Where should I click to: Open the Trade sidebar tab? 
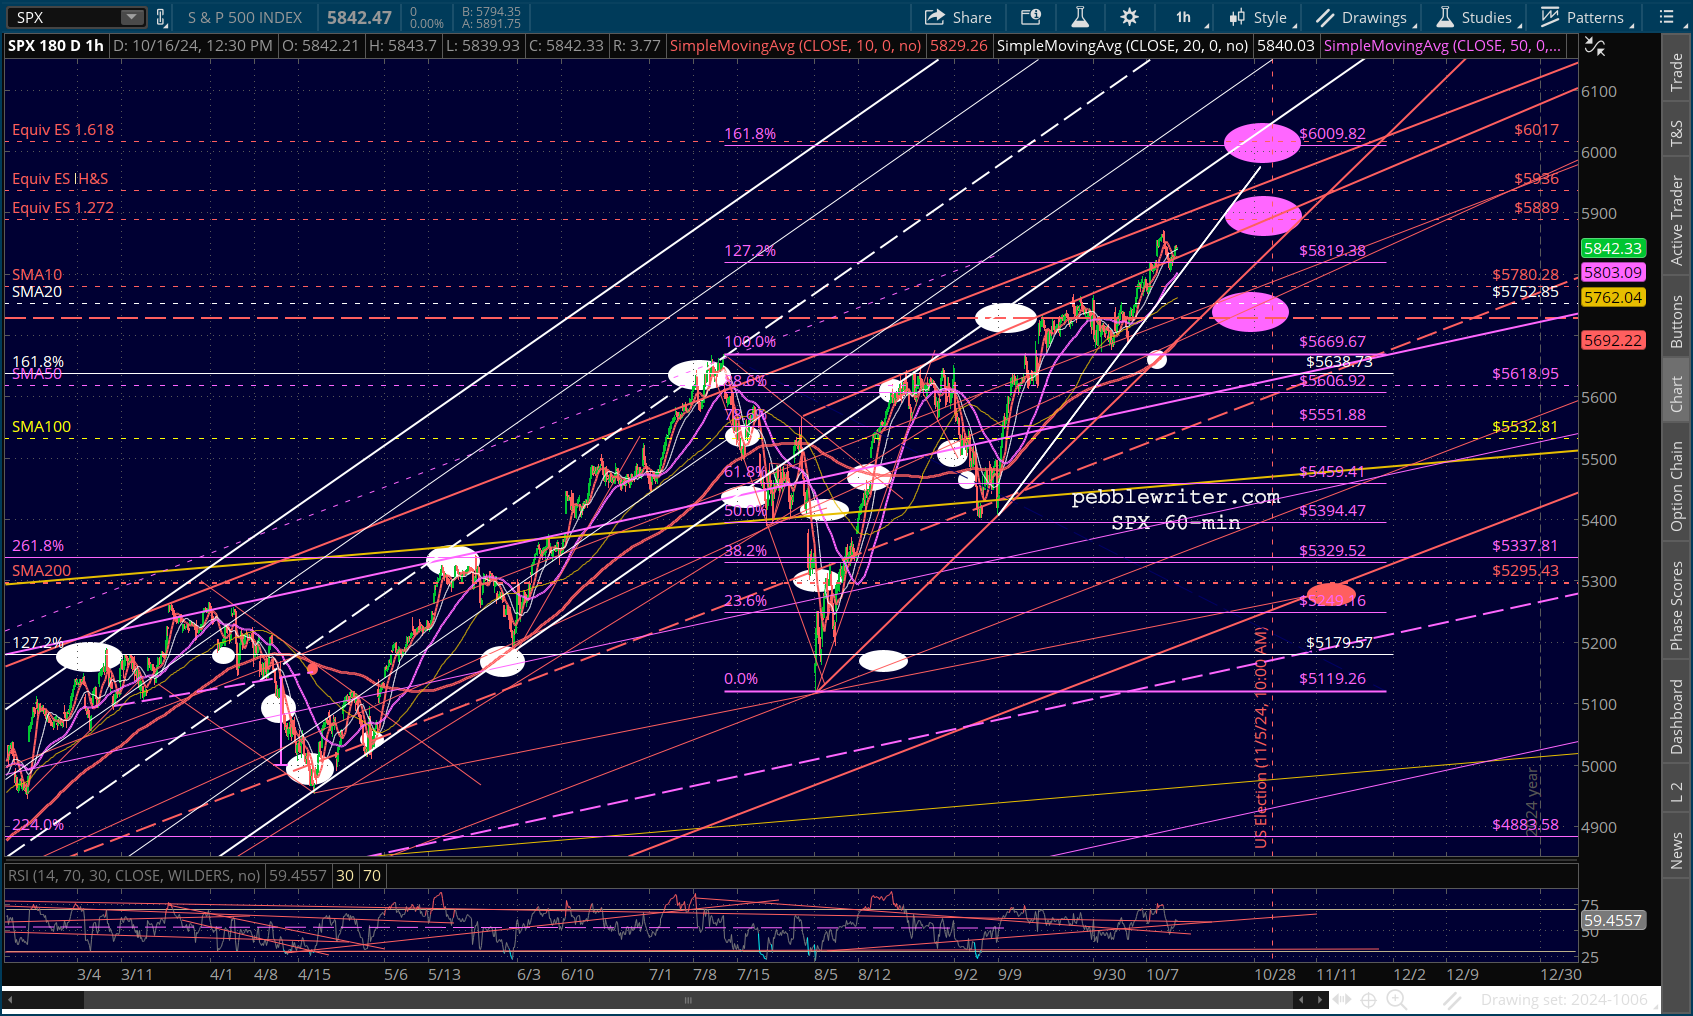click(1677, 73)
